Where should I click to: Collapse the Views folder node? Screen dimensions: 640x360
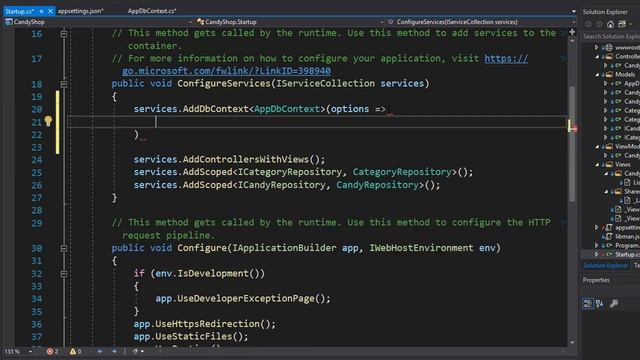[597, 164]
